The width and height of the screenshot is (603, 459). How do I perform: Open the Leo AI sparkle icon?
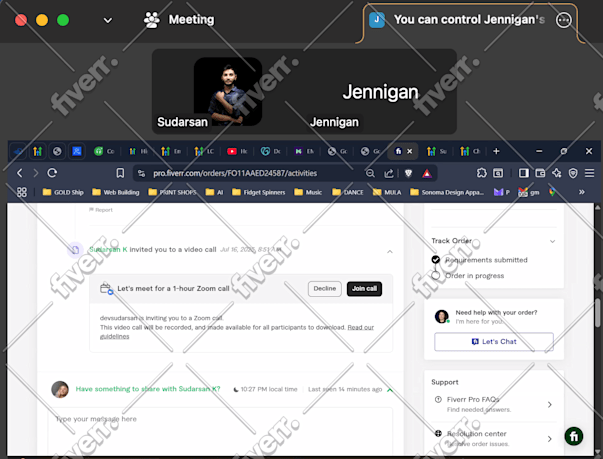(x=556, y=173)
